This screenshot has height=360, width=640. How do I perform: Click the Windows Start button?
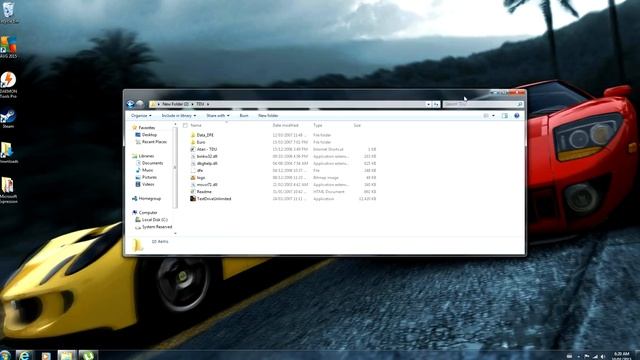(5, 355)
